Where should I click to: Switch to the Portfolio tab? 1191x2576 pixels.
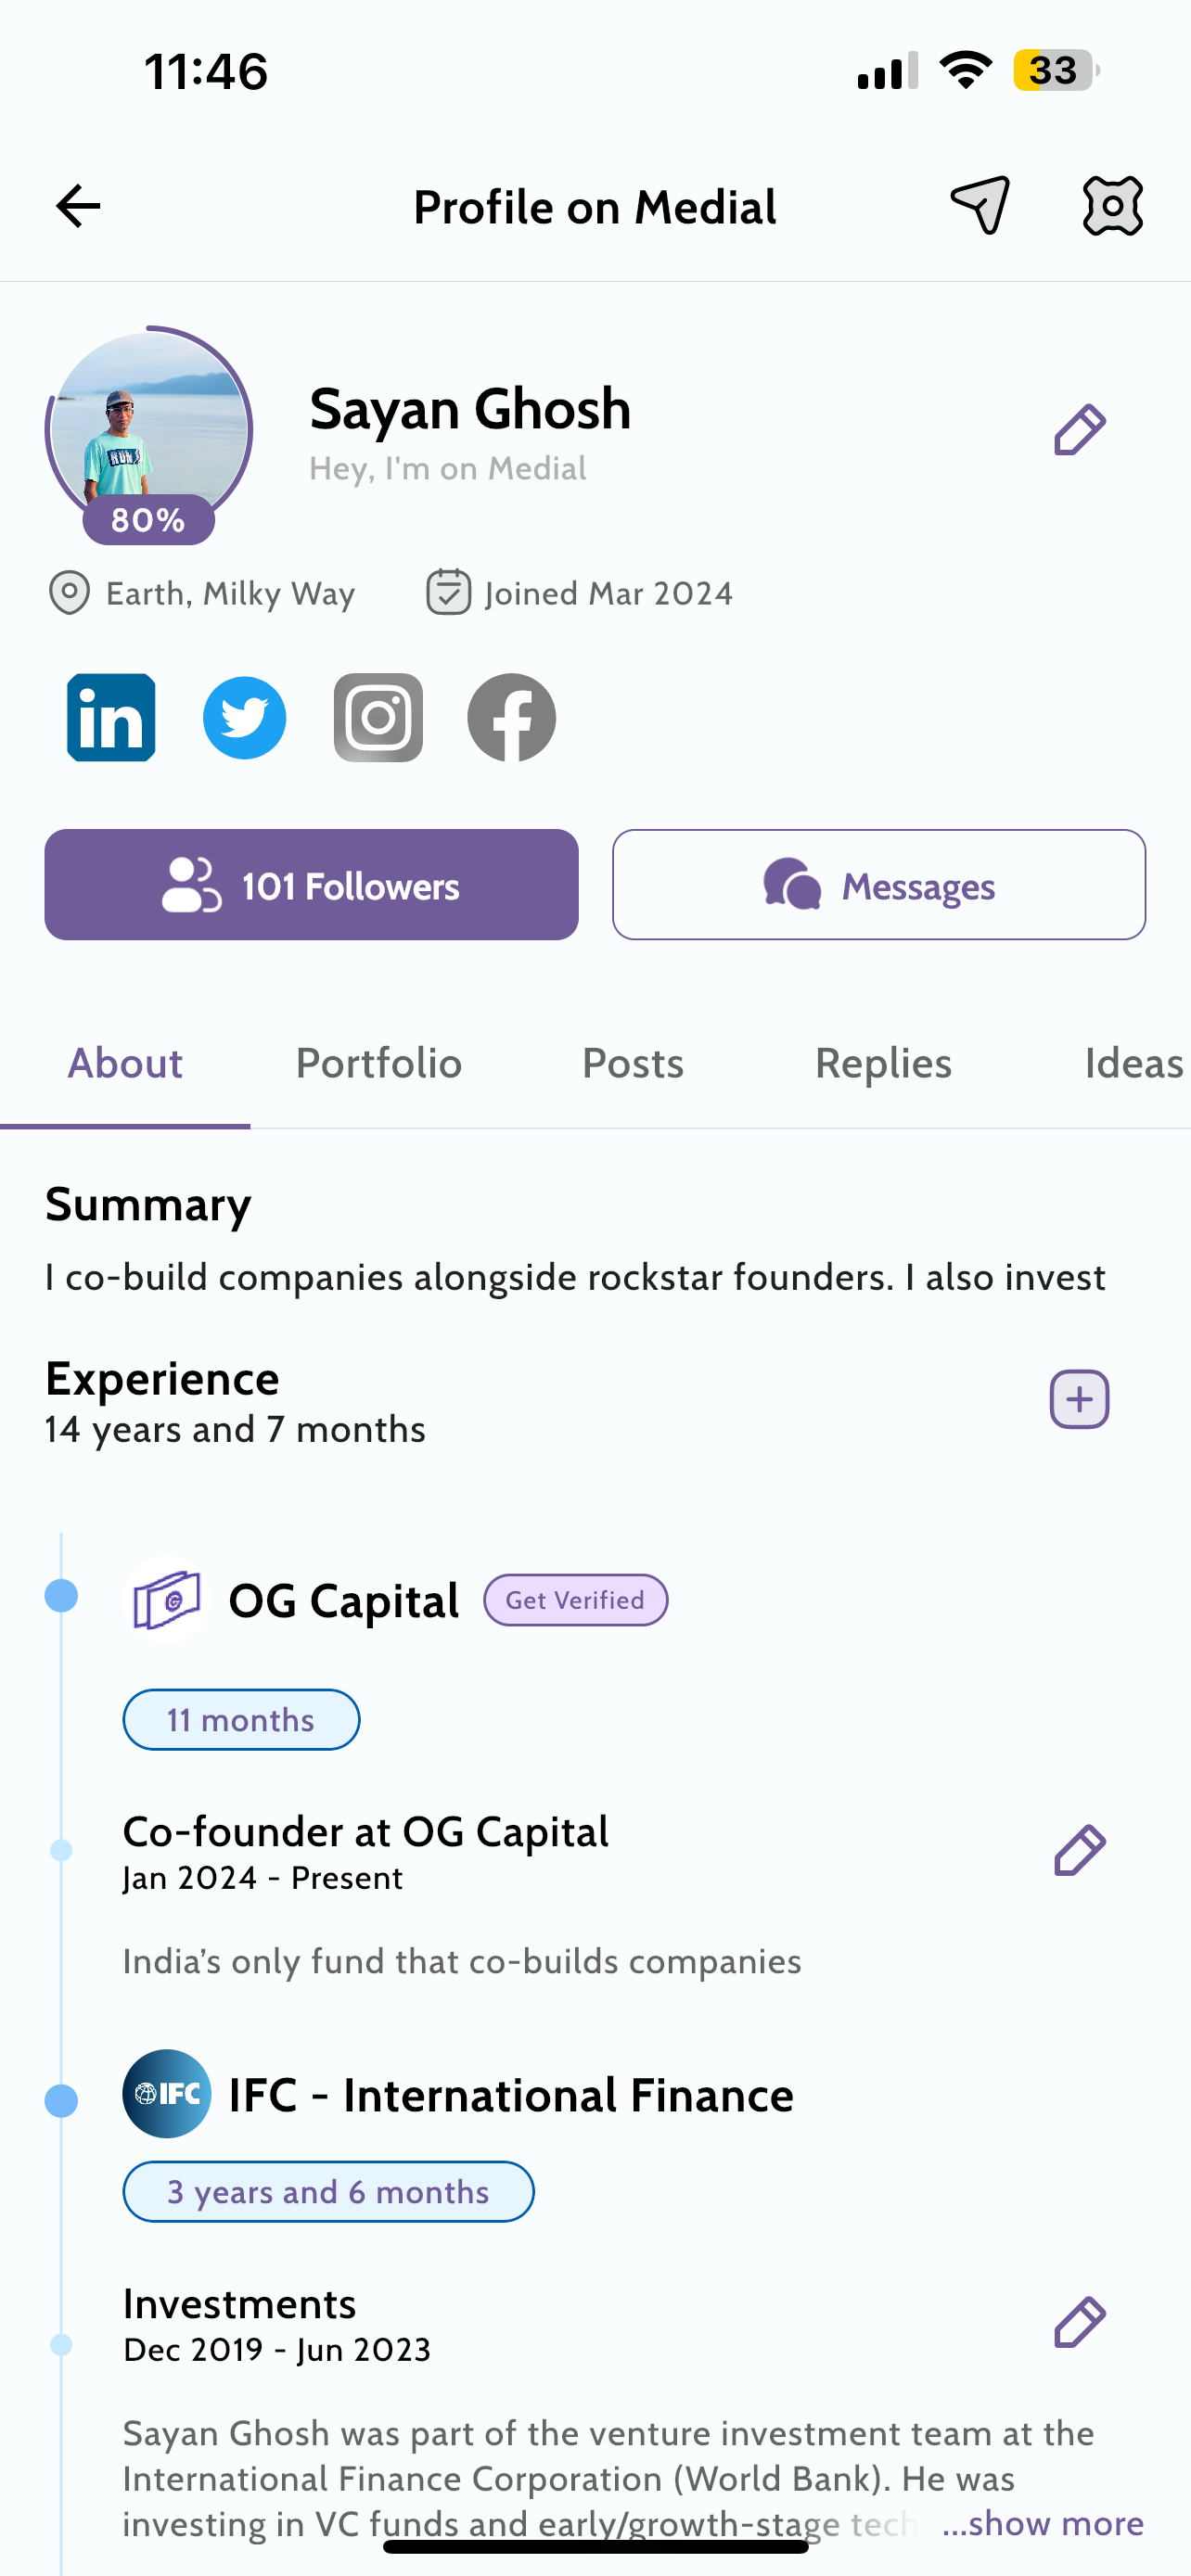click(379, 1063)
